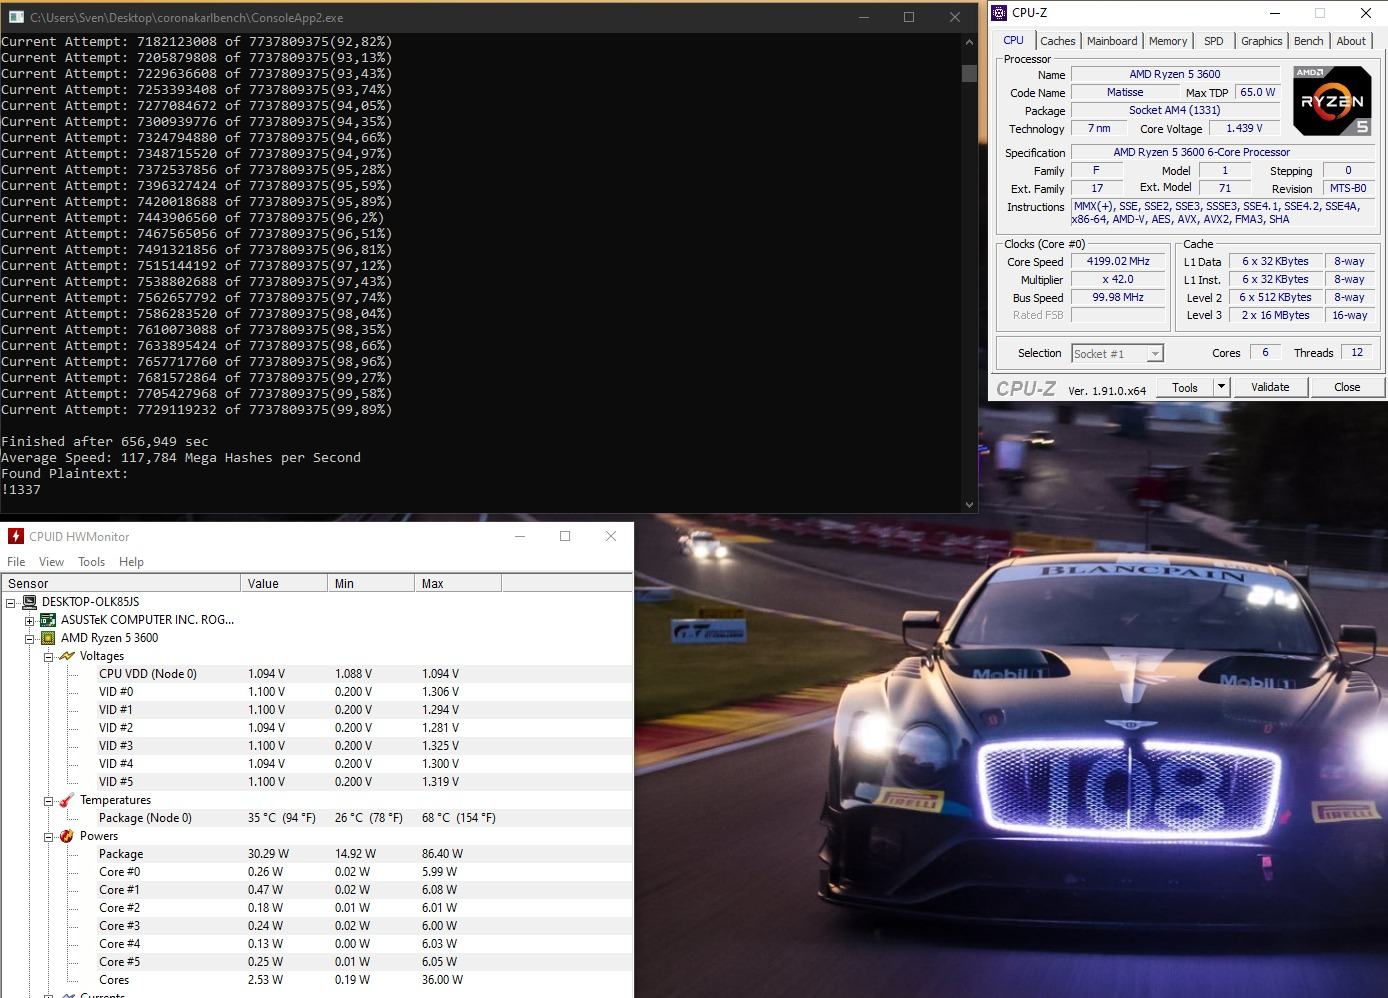1388x998 pixels.
Task: Open the Tools dropdown arrow in CPU-Z
Action: pos(1221,387)
